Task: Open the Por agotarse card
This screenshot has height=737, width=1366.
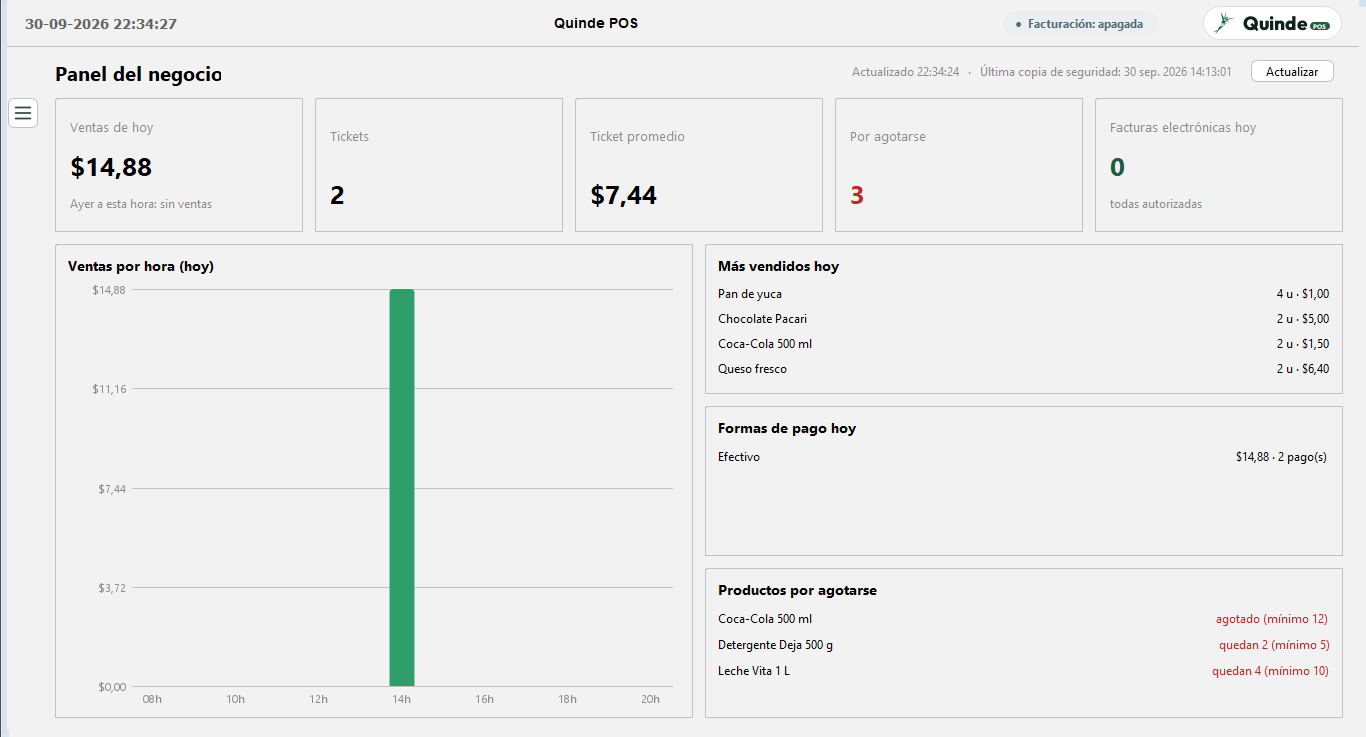Action: coord(959,165)
